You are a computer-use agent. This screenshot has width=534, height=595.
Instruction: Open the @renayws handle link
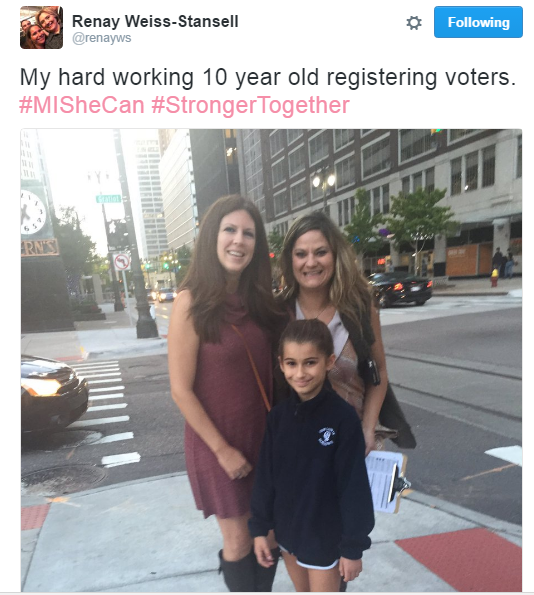(x=102, y=38)
